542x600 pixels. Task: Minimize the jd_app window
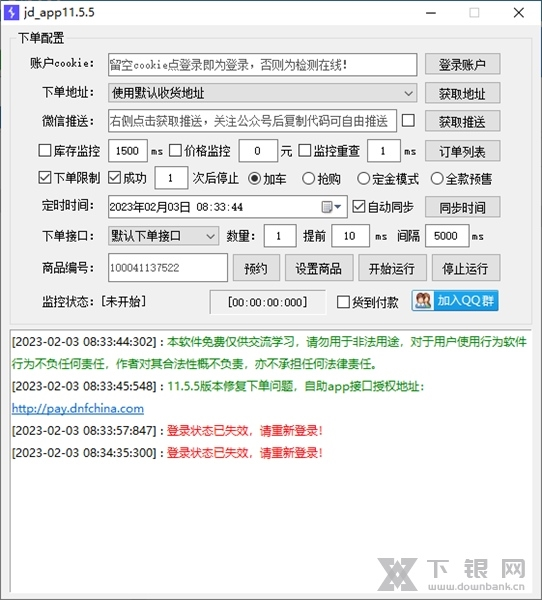tap(431, 13)
